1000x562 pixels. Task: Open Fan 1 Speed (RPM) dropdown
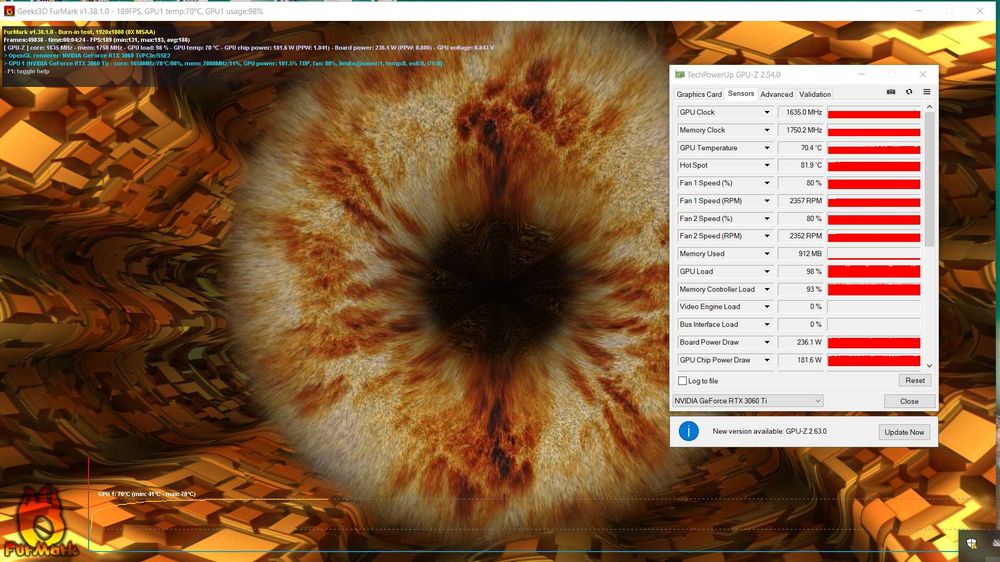click(767, 201)
